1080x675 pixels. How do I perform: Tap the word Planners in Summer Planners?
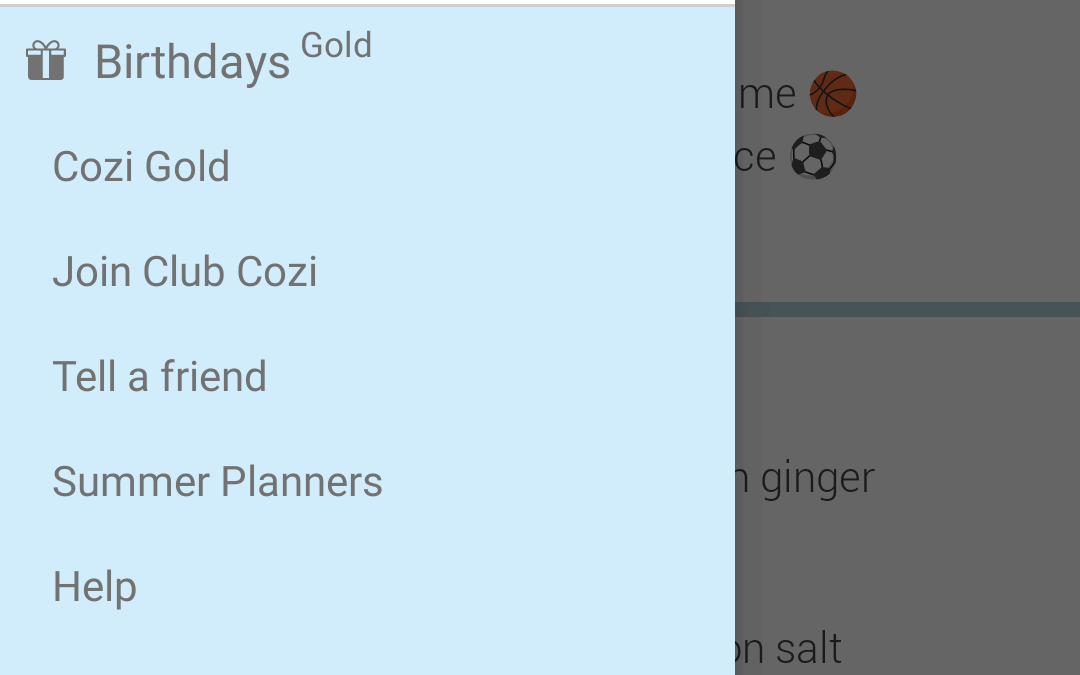[302, 481]
